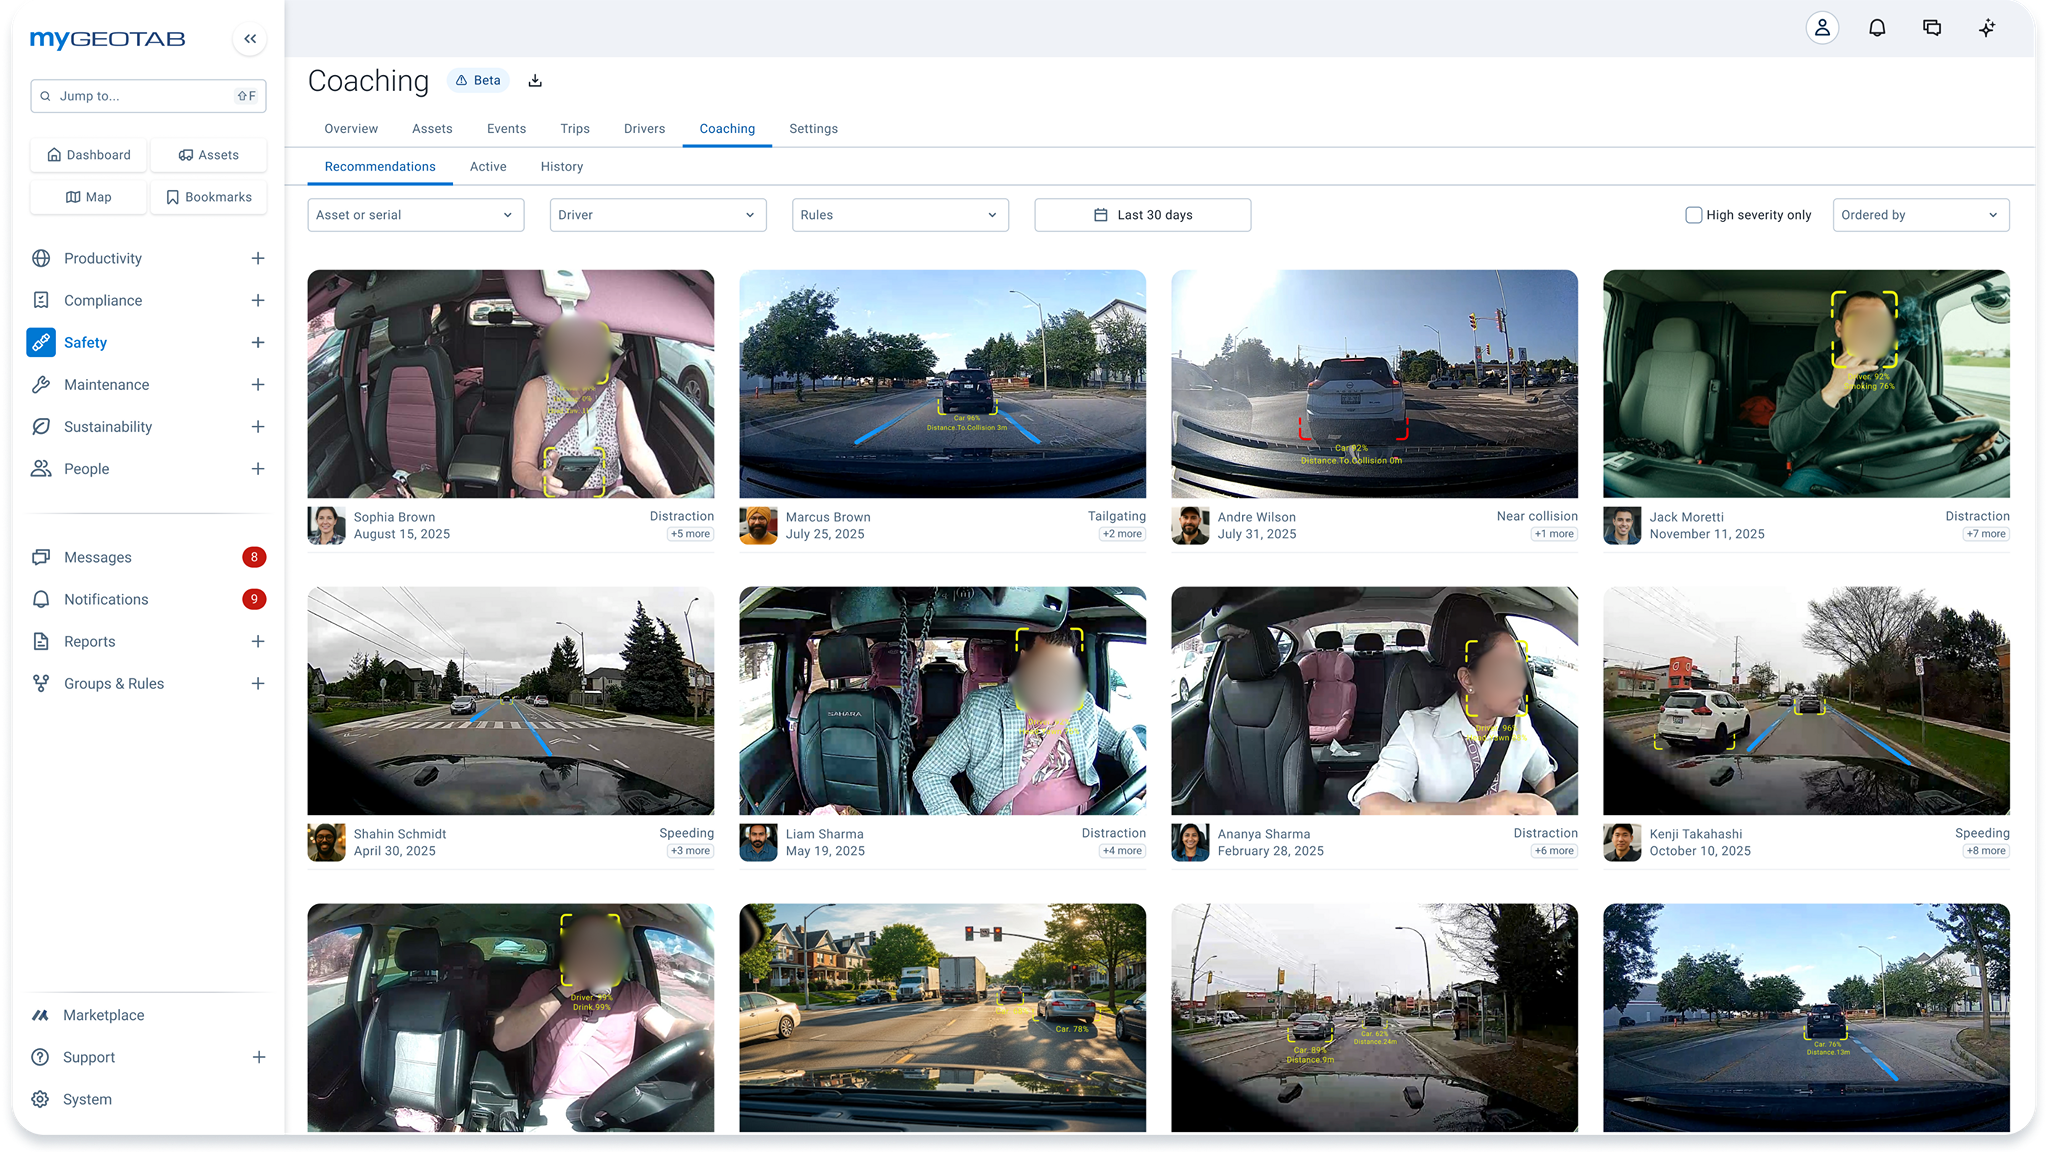Switch to the History tab
Screen dimensions: 2048x1152
(561, 166)
